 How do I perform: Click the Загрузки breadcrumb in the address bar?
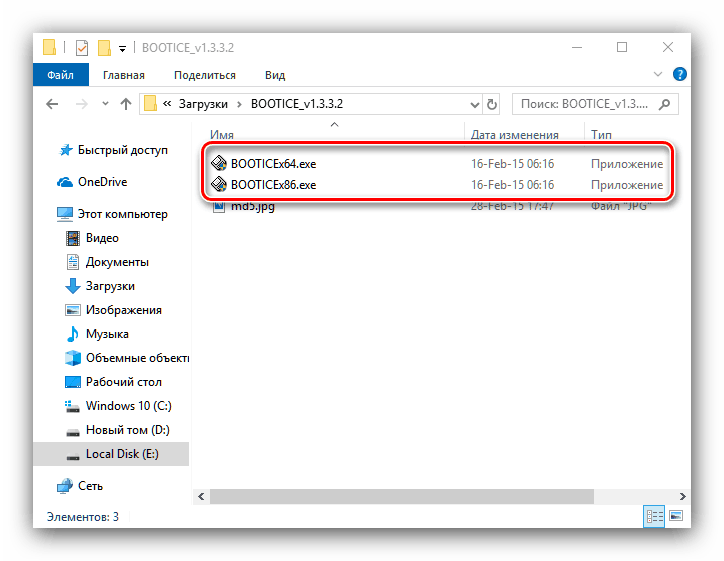coord(203,104)
